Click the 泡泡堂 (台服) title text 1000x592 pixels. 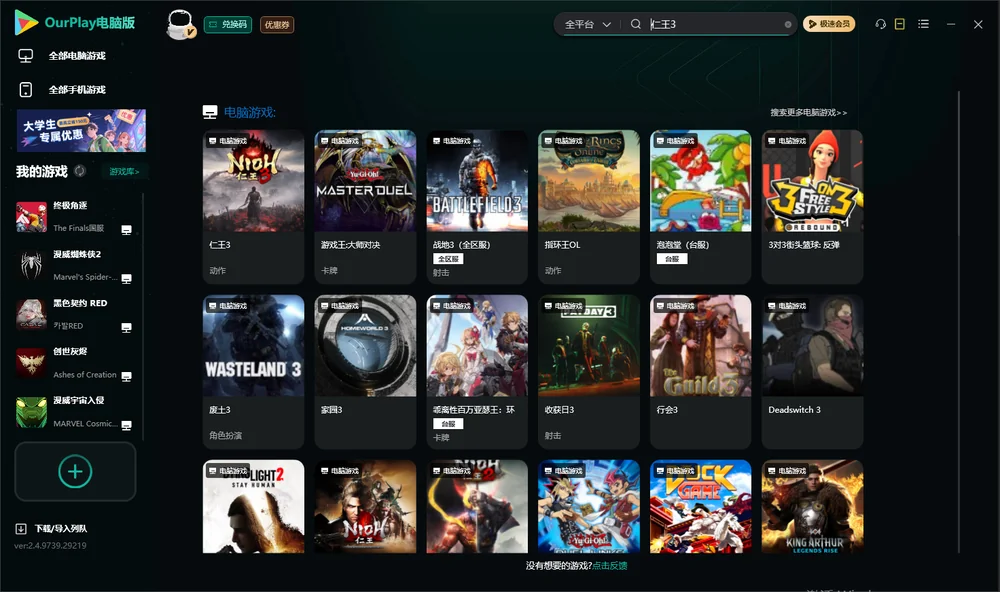coord(682,245)
